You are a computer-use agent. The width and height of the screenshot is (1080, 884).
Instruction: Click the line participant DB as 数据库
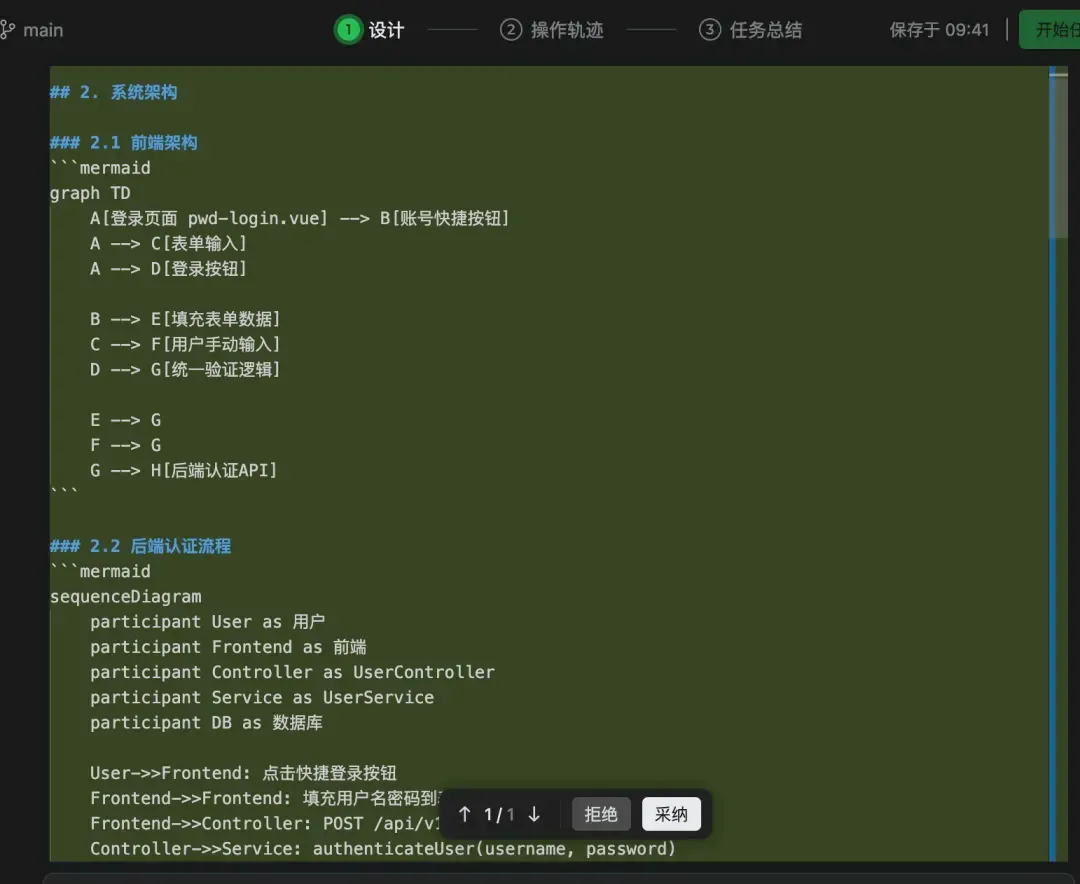(206, 723)
